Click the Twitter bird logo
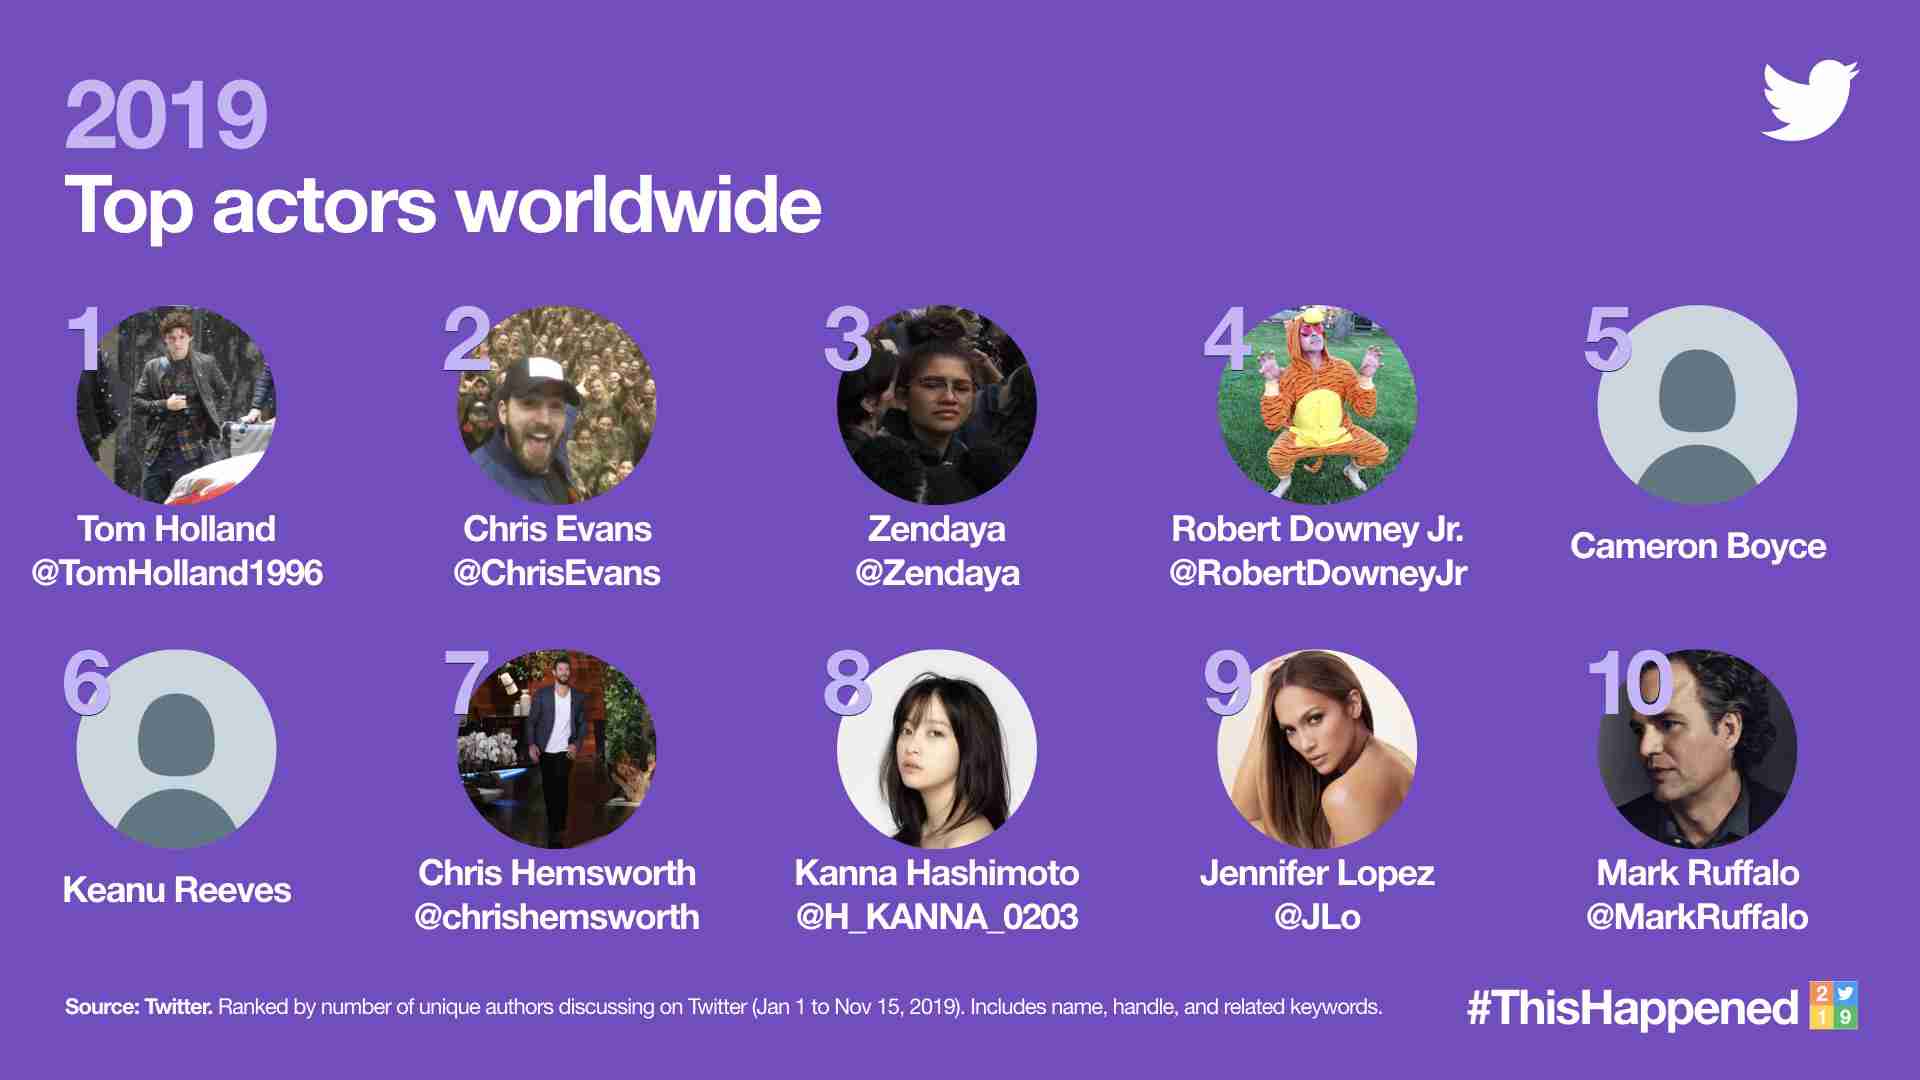The image size is (1920, 1080). (x=1809, y=100)
